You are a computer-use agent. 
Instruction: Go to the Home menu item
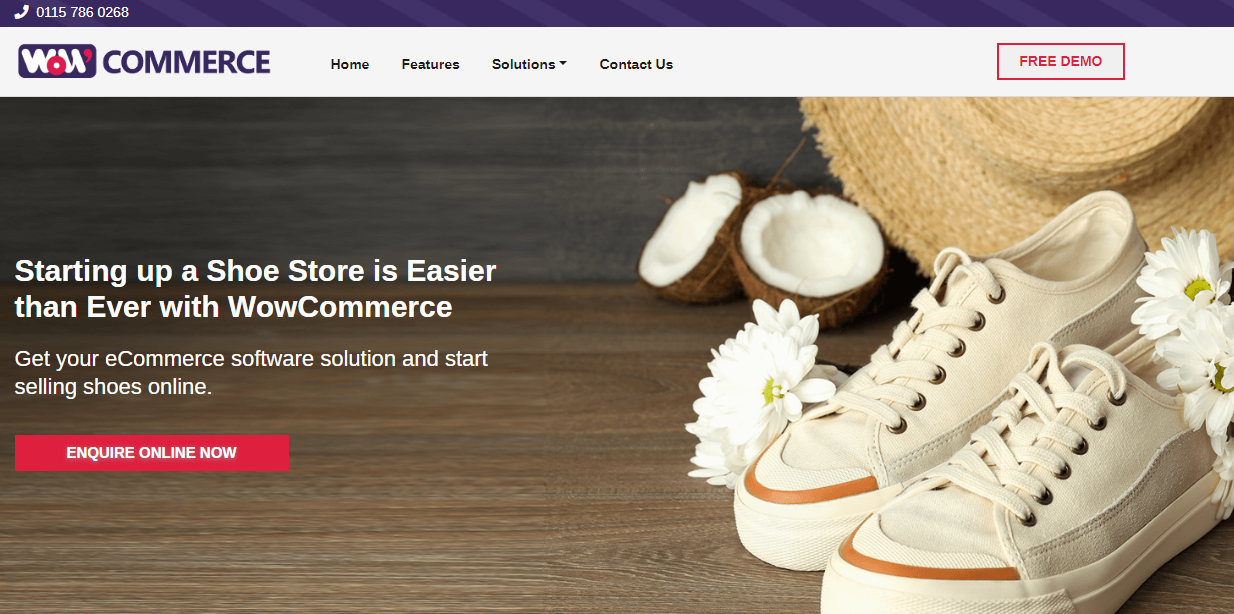pos(350,64)
